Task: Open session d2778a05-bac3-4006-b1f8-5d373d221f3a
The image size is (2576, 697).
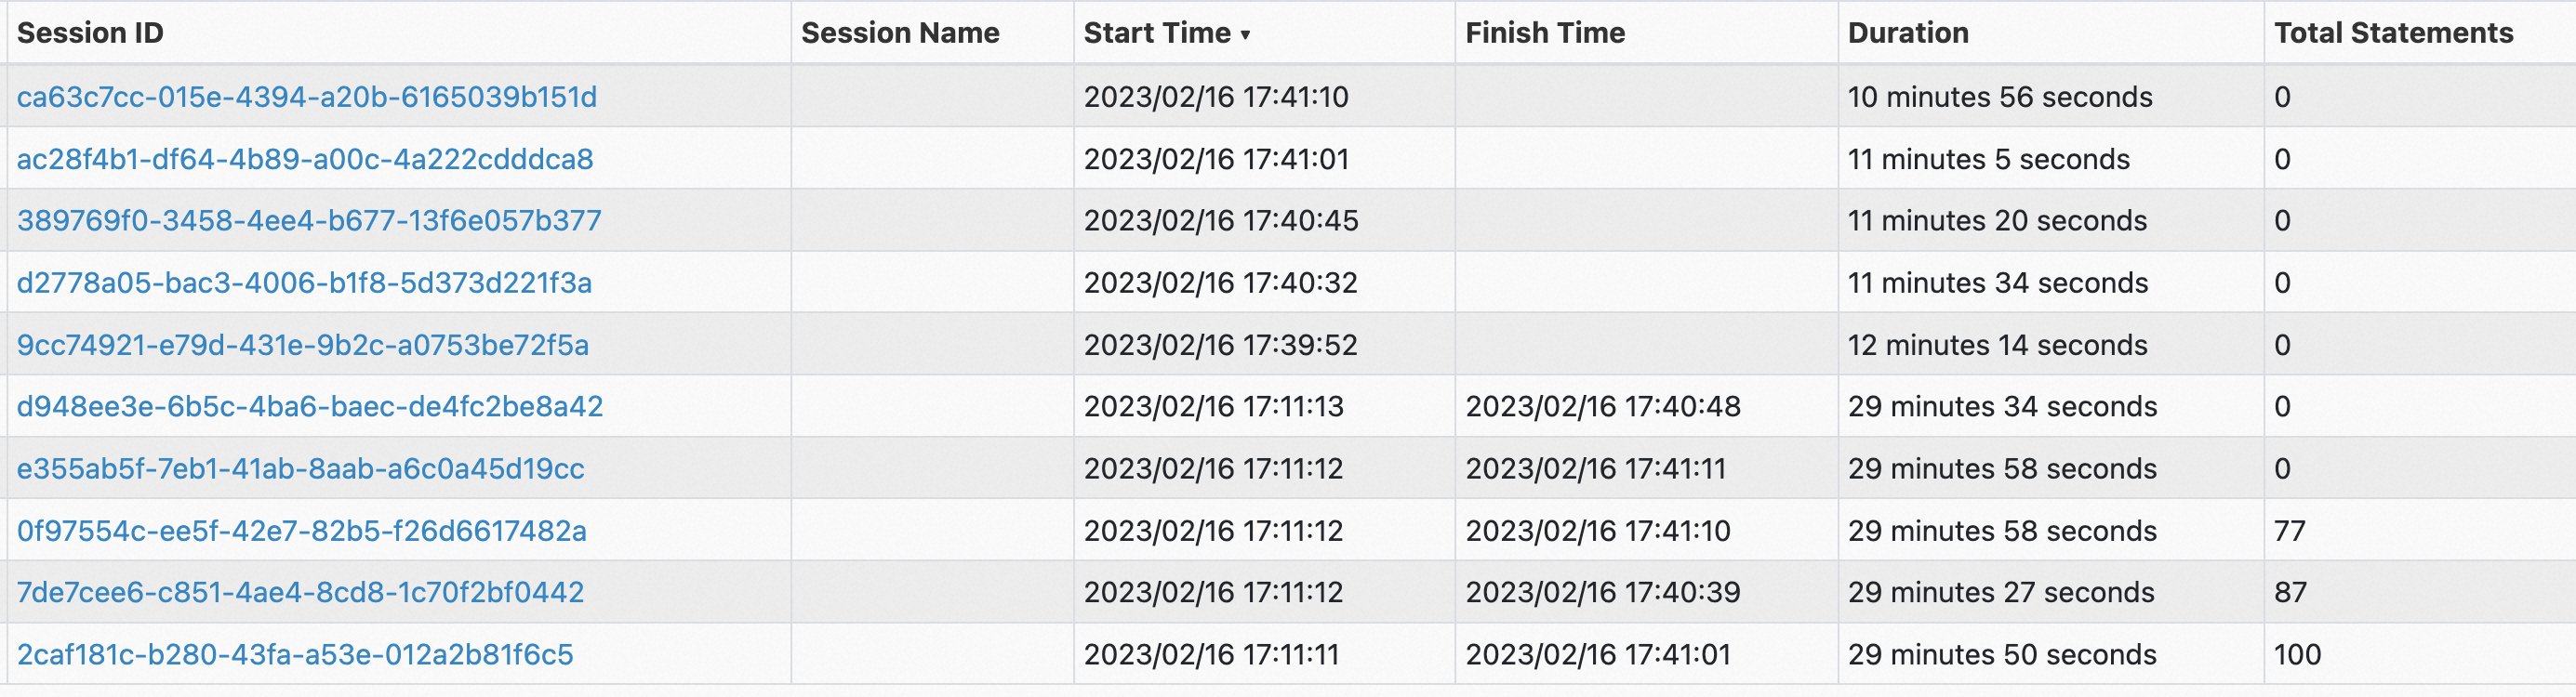Action: (304, 283)
